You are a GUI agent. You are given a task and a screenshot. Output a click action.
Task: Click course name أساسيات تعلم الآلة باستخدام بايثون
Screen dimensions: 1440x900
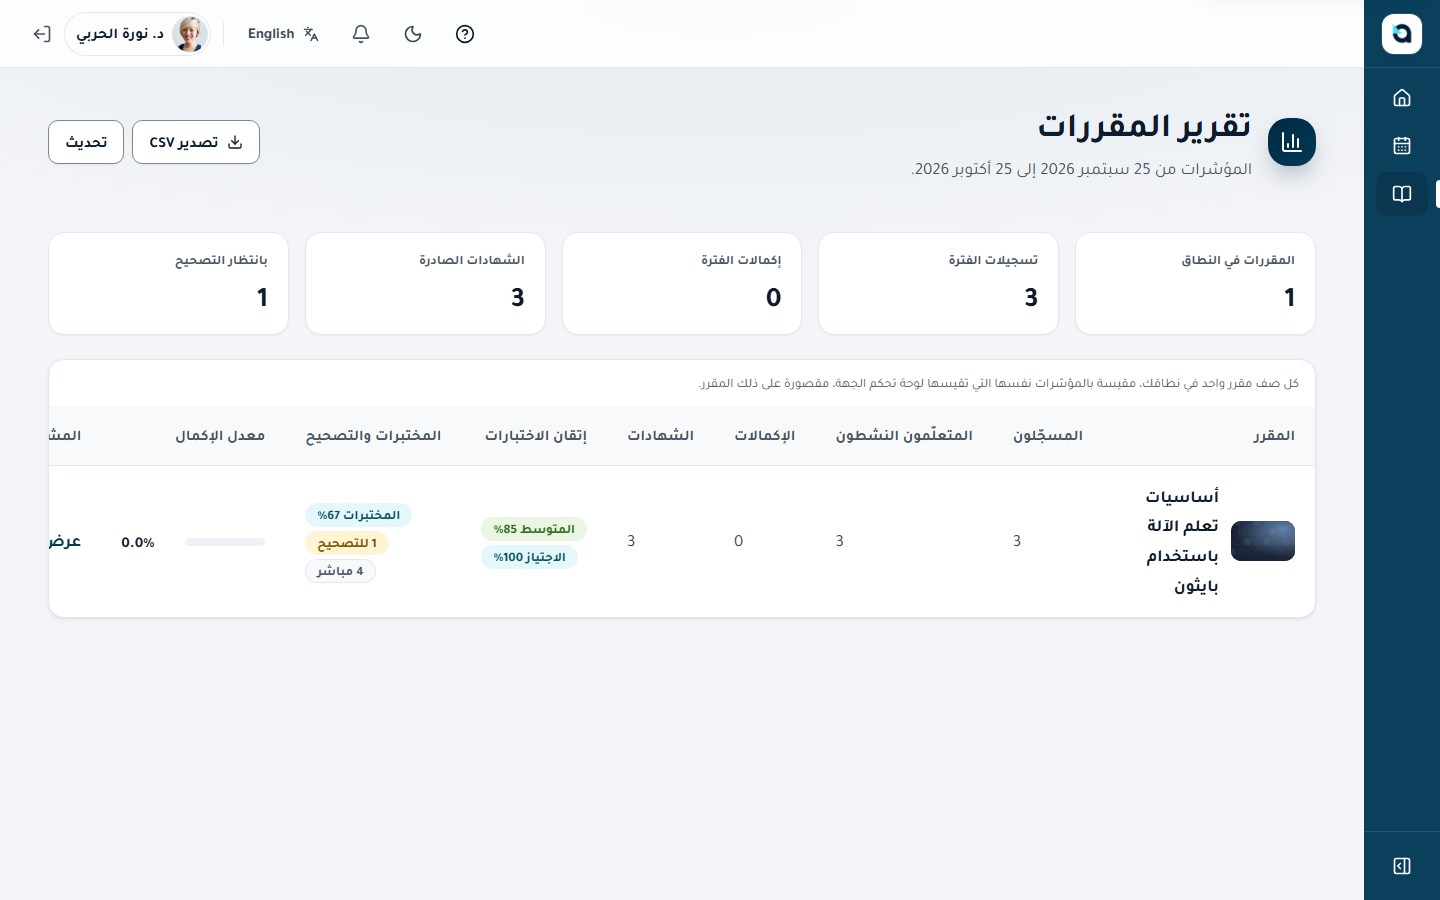(1182, 541)
